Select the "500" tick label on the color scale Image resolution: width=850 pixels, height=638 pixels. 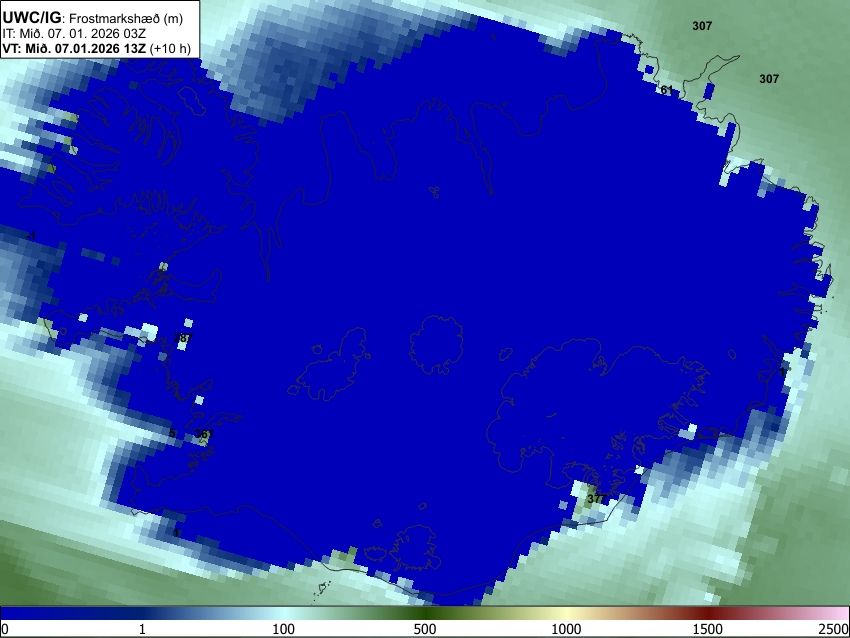pos(424,629)
